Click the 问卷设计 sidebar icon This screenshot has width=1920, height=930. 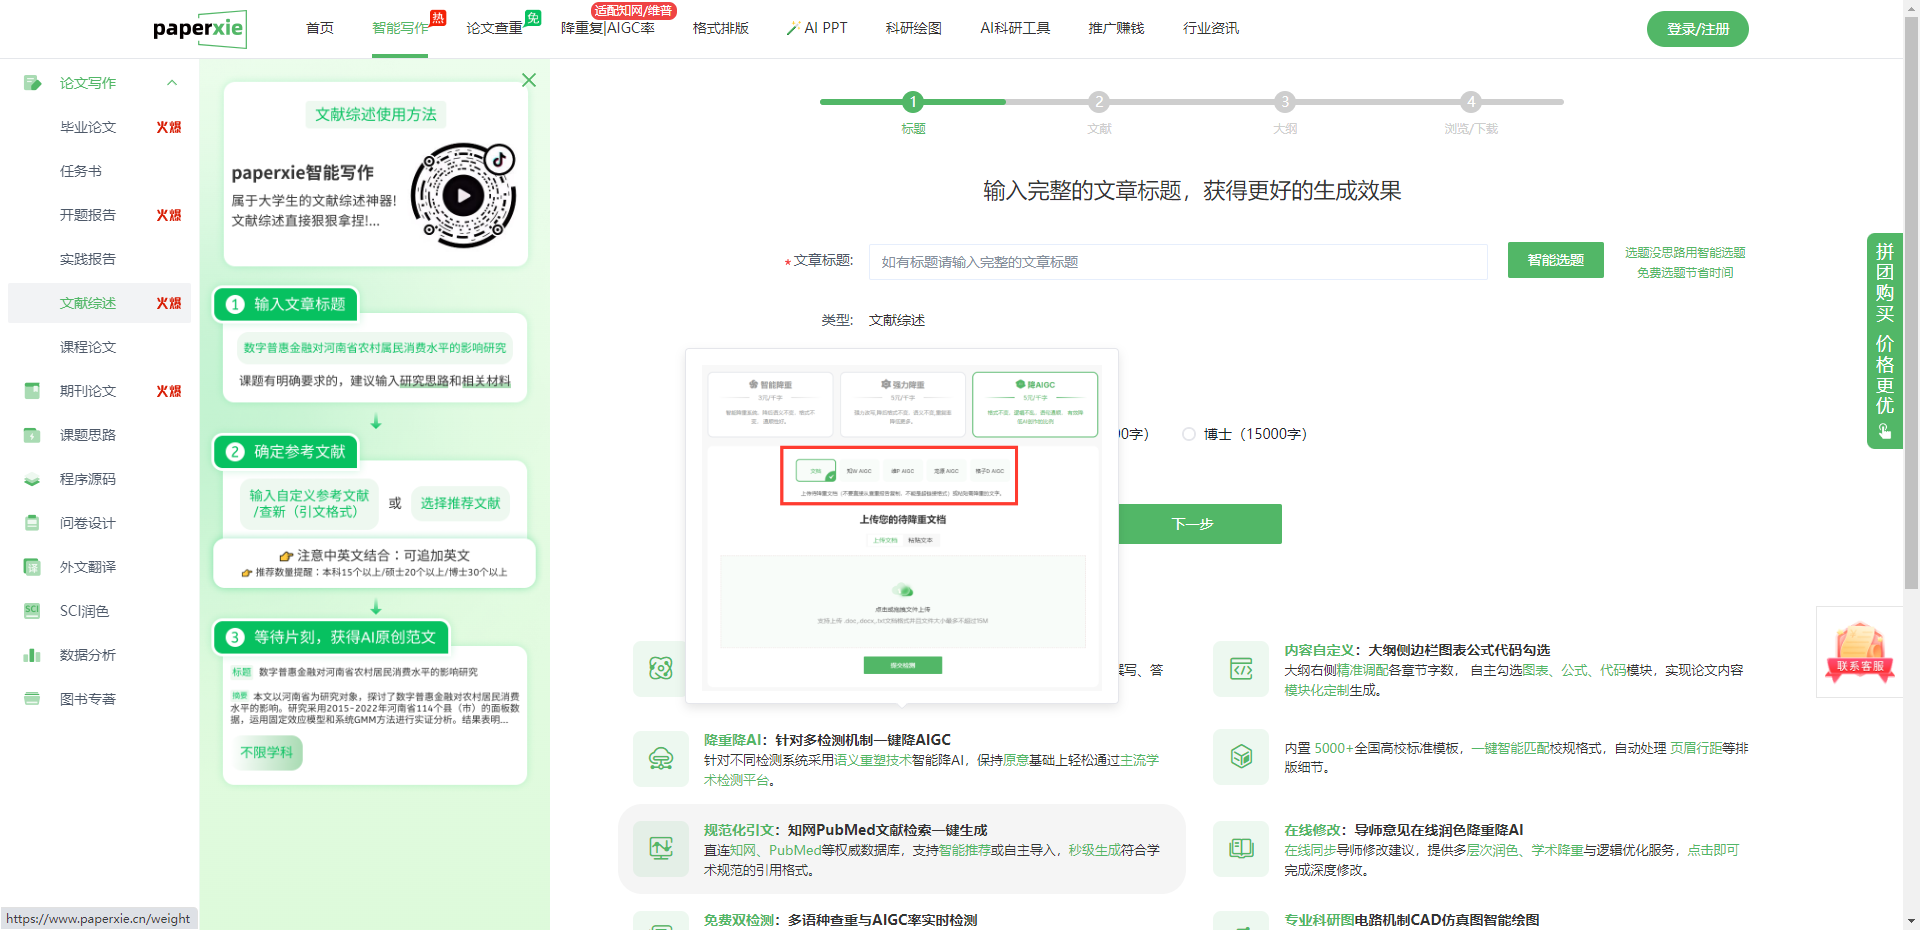(x=32, y=523)
